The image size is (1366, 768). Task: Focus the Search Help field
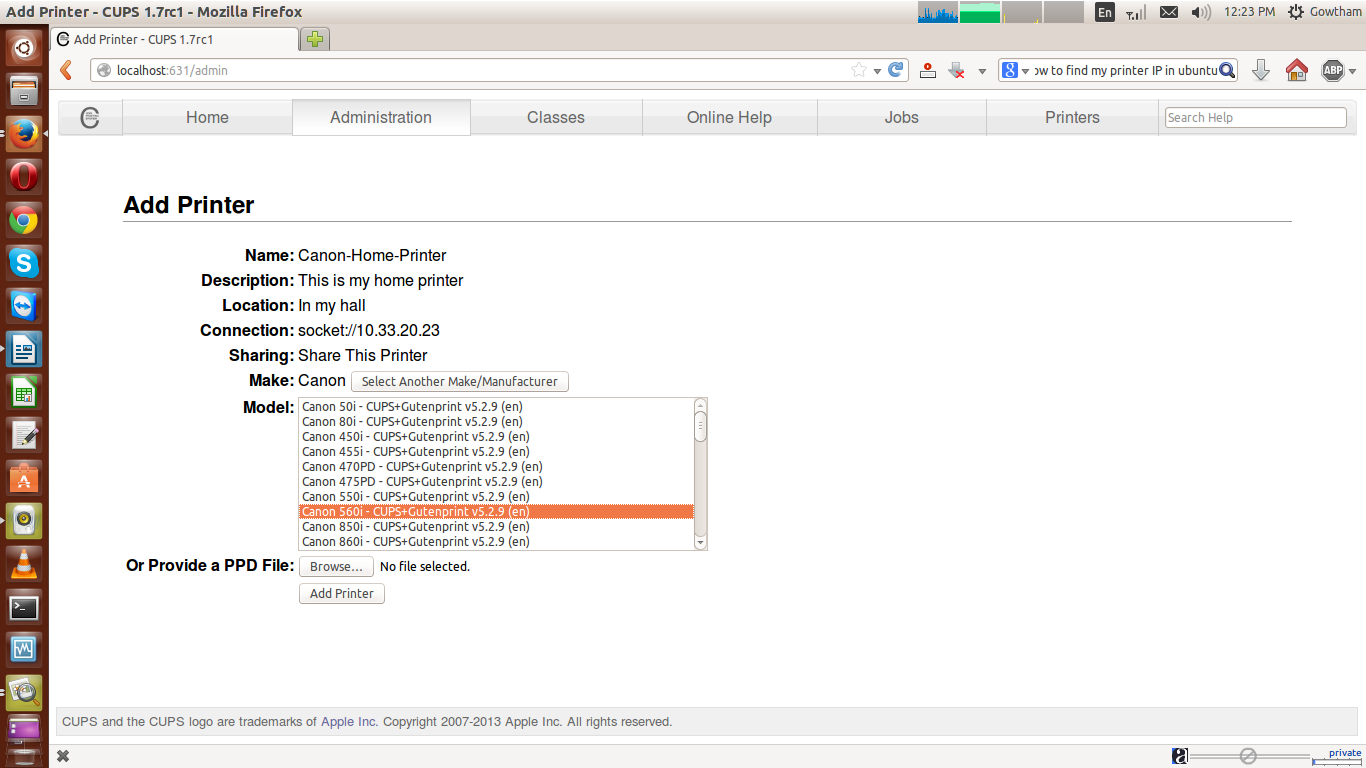click(1256, 117)
